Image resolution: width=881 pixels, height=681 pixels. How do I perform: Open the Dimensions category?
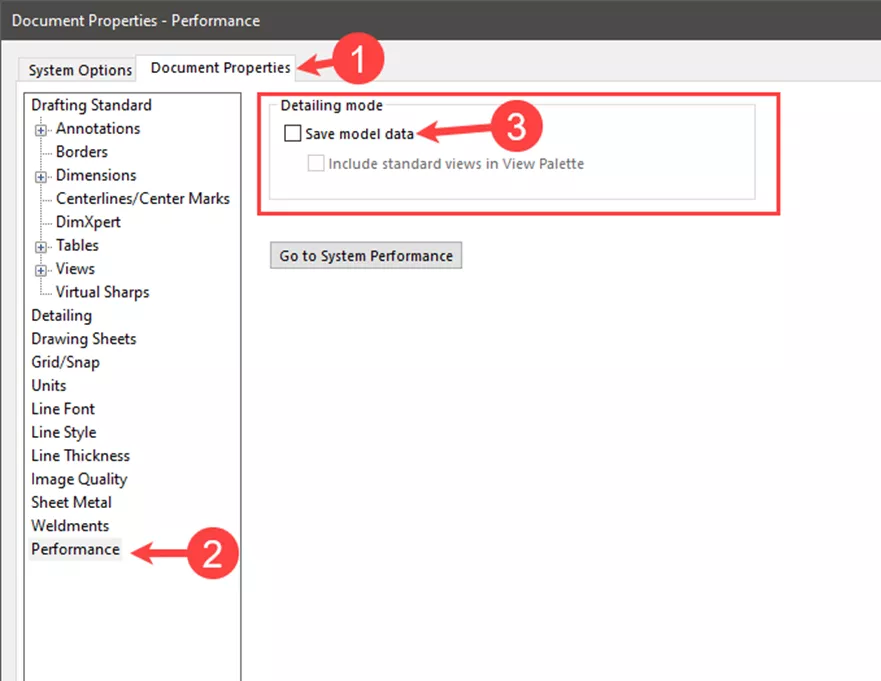pos(96,175)
